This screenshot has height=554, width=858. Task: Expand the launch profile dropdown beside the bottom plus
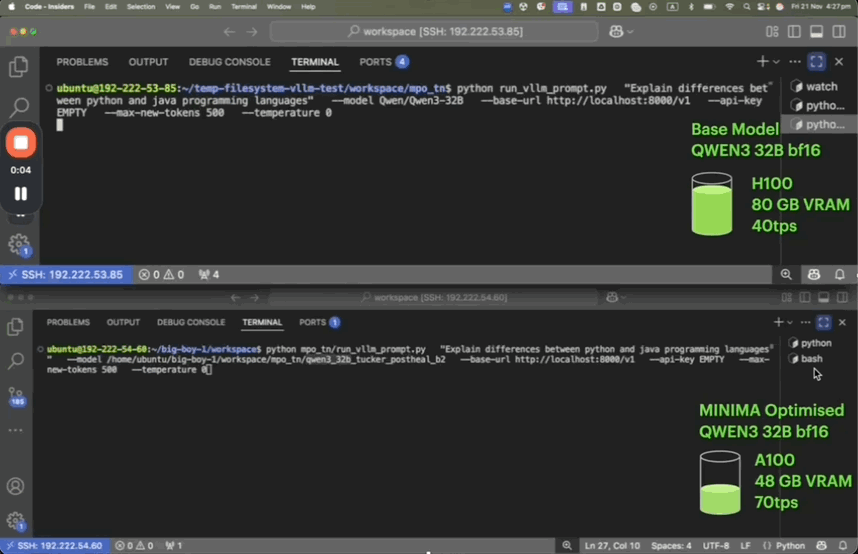pos(790,322)
